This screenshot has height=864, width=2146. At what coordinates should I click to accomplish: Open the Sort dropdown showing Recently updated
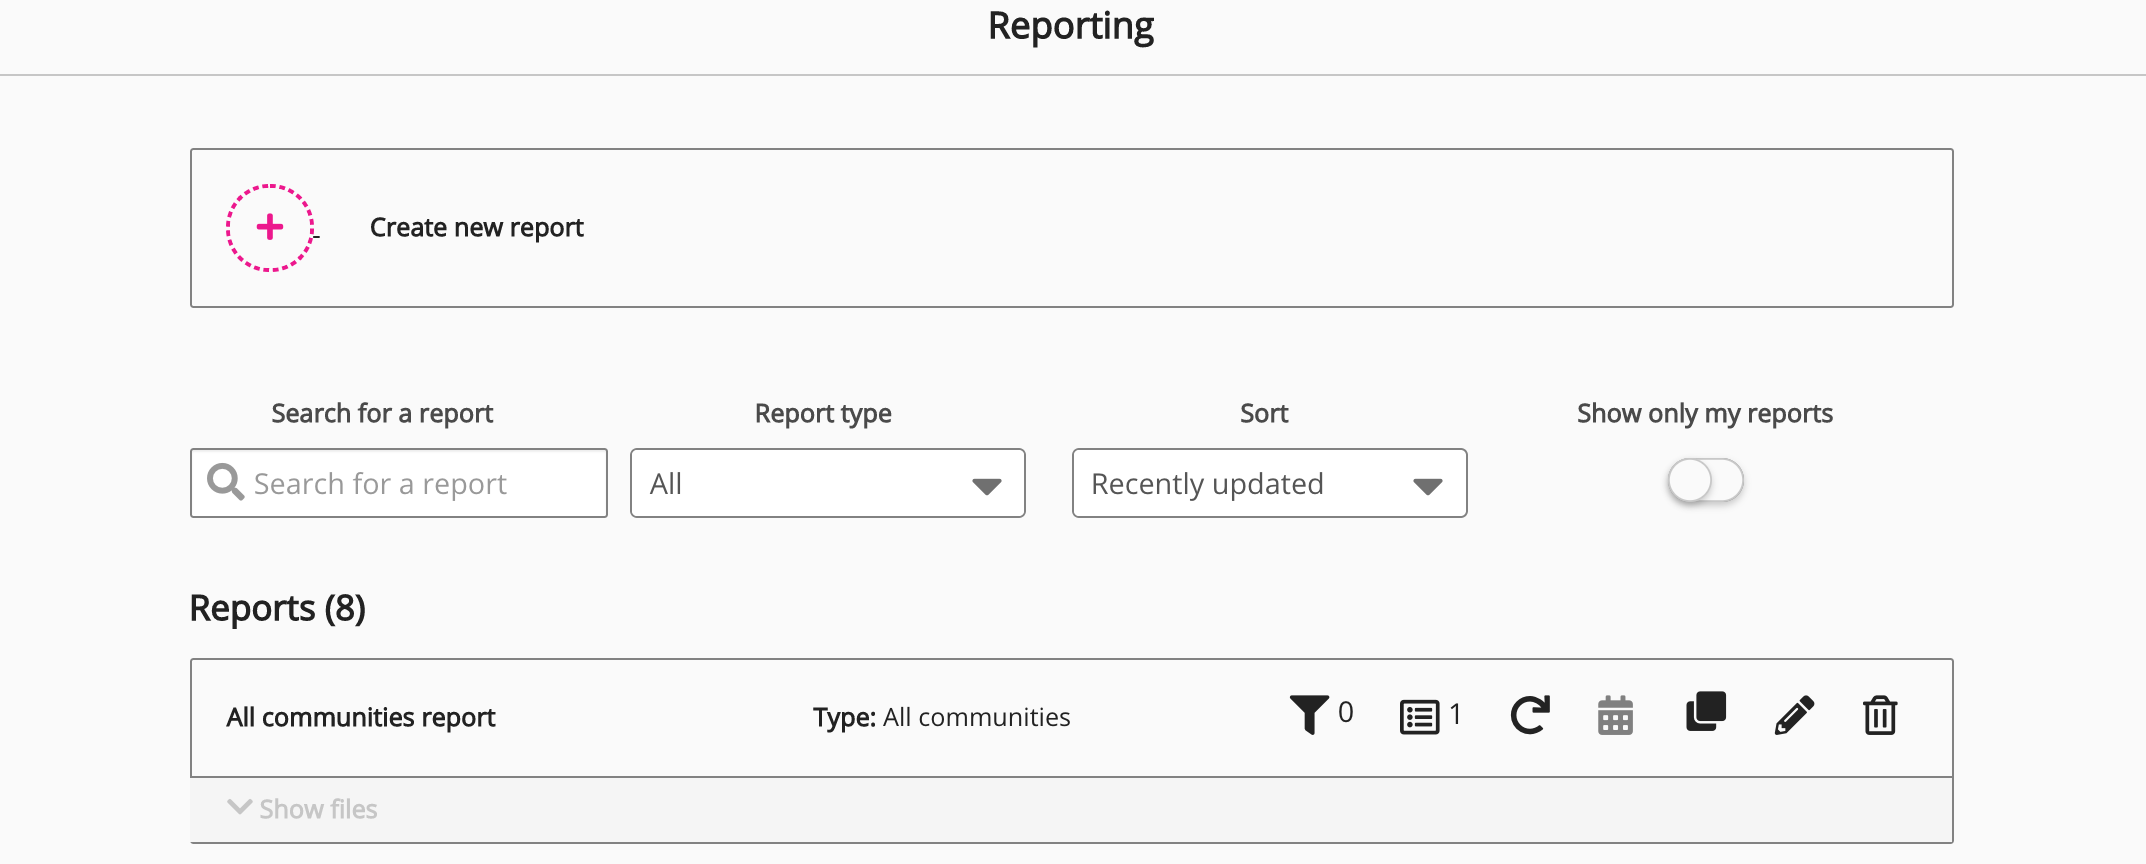1268,483
